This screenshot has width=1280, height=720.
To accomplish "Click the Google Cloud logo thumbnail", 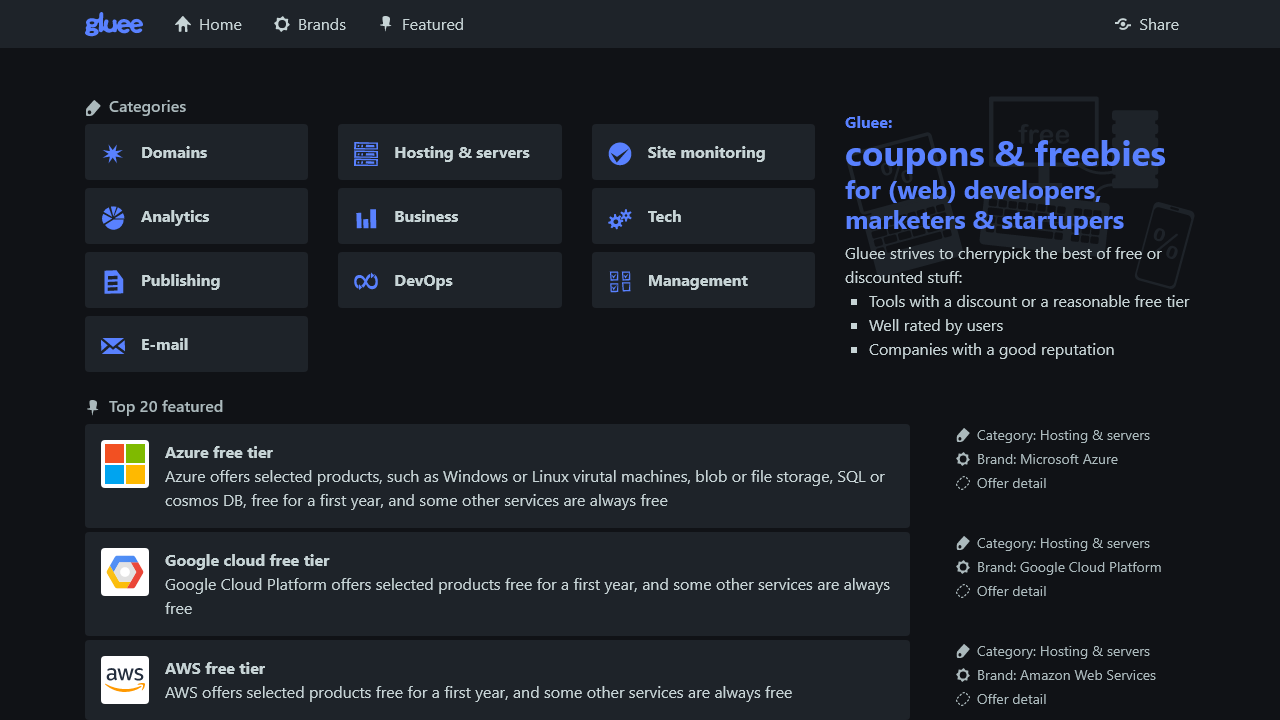I will tap(125, 572).
